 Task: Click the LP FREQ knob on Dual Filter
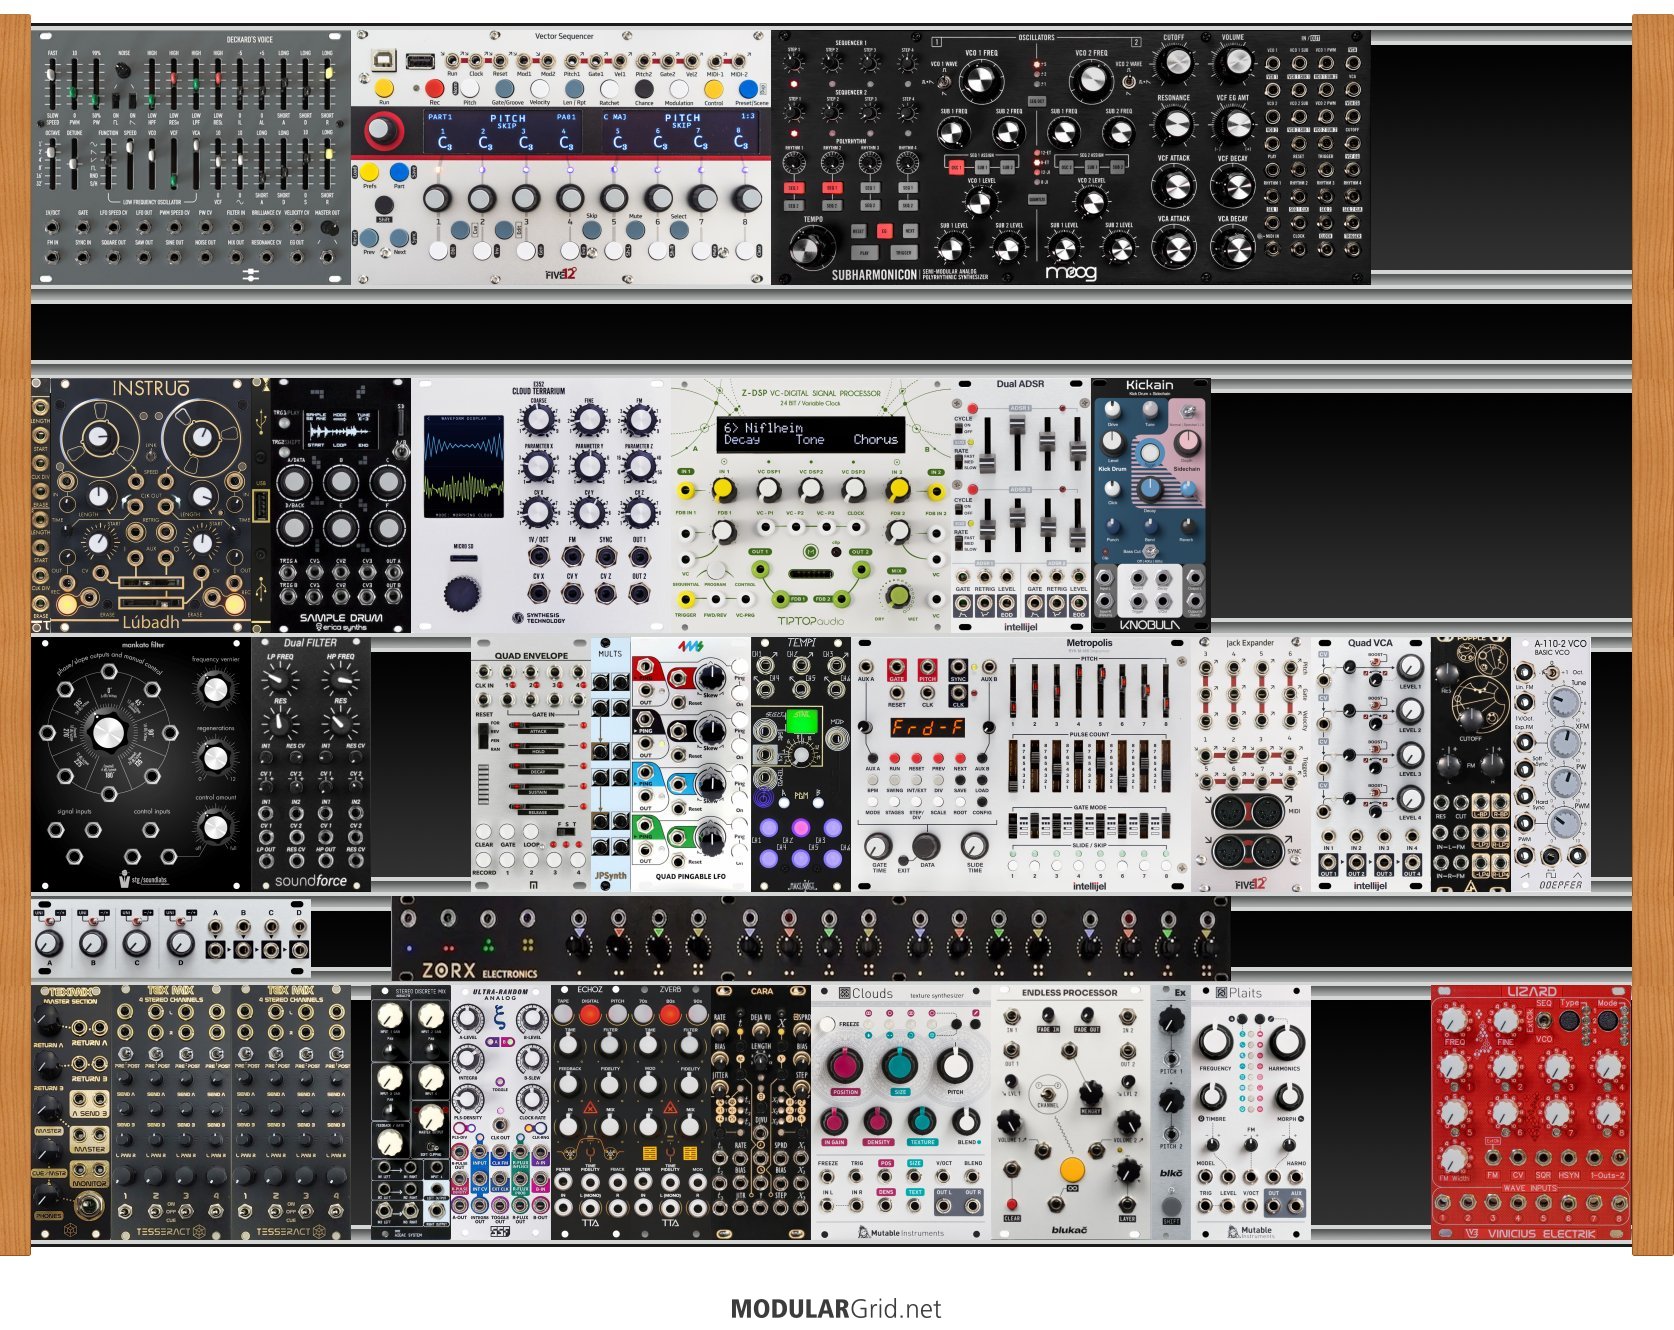tap(281, 678)
